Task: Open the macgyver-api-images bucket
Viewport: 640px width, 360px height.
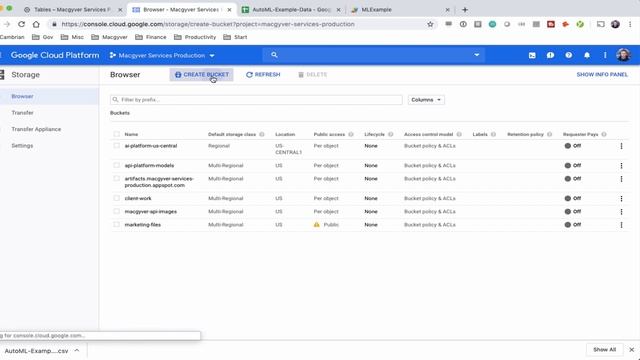Action: click(x=151, y=211)
